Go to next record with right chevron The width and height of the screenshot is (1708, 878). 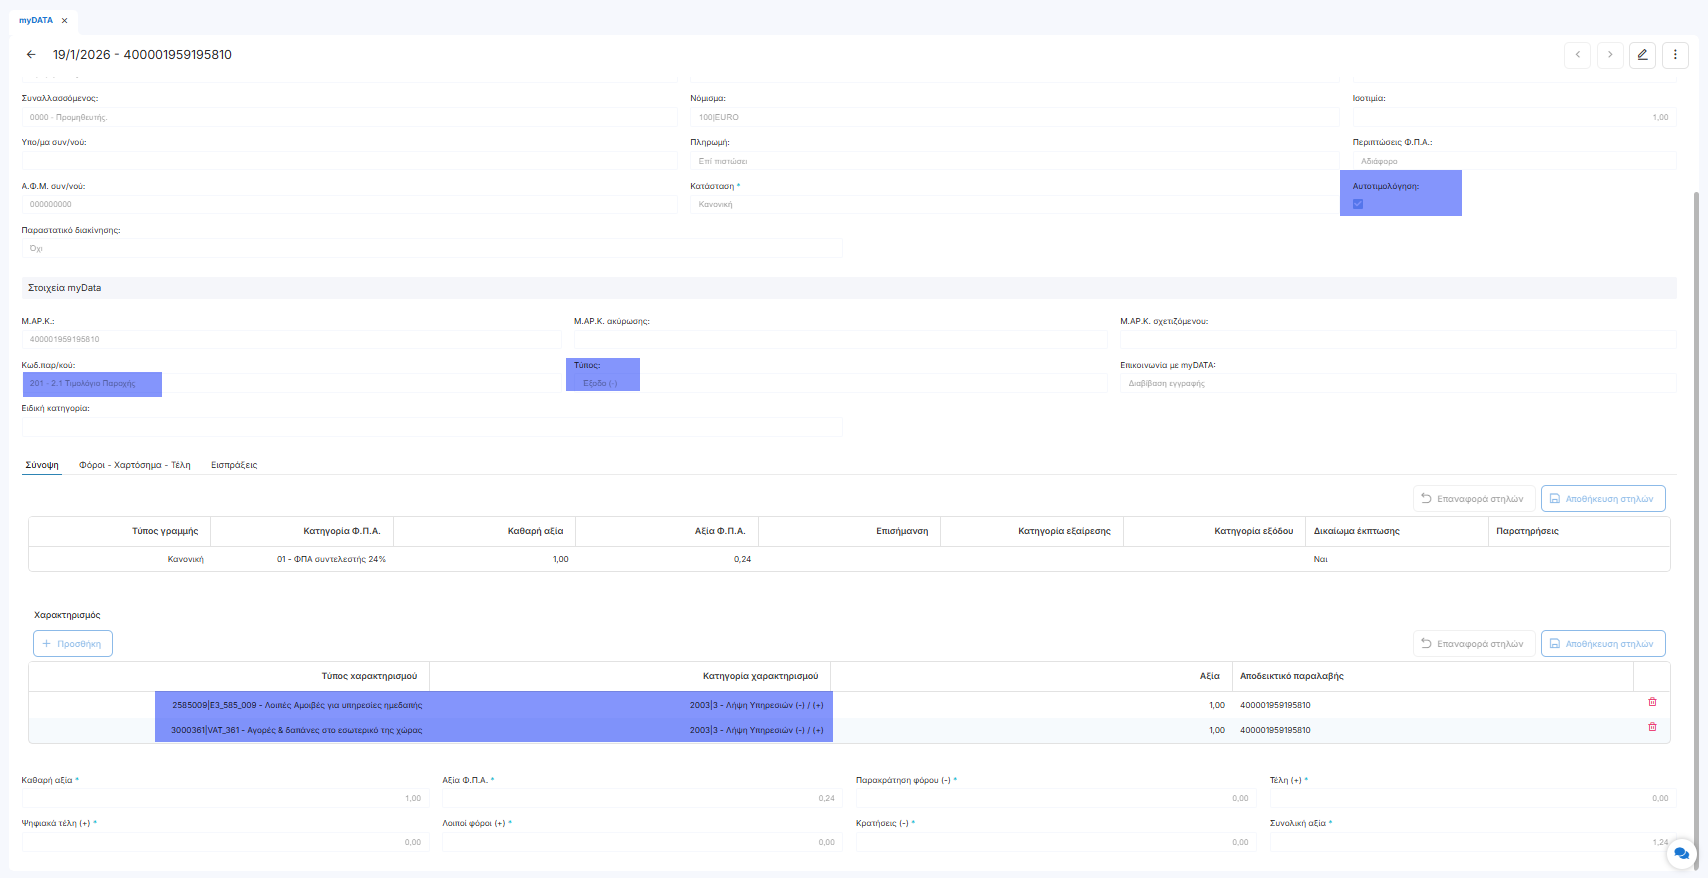(x=1610, y=55)
